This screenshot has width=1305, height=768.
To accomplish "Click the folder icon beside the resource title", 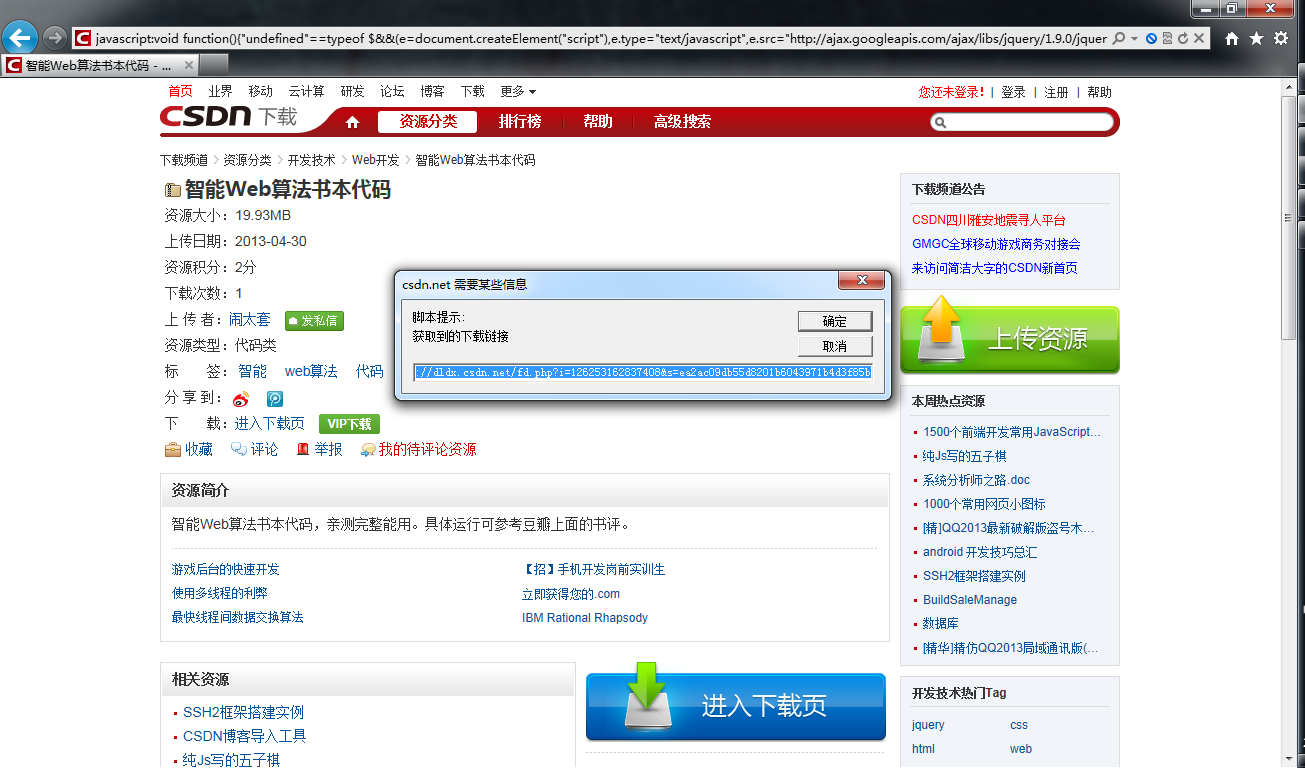I will coord(173,190).
